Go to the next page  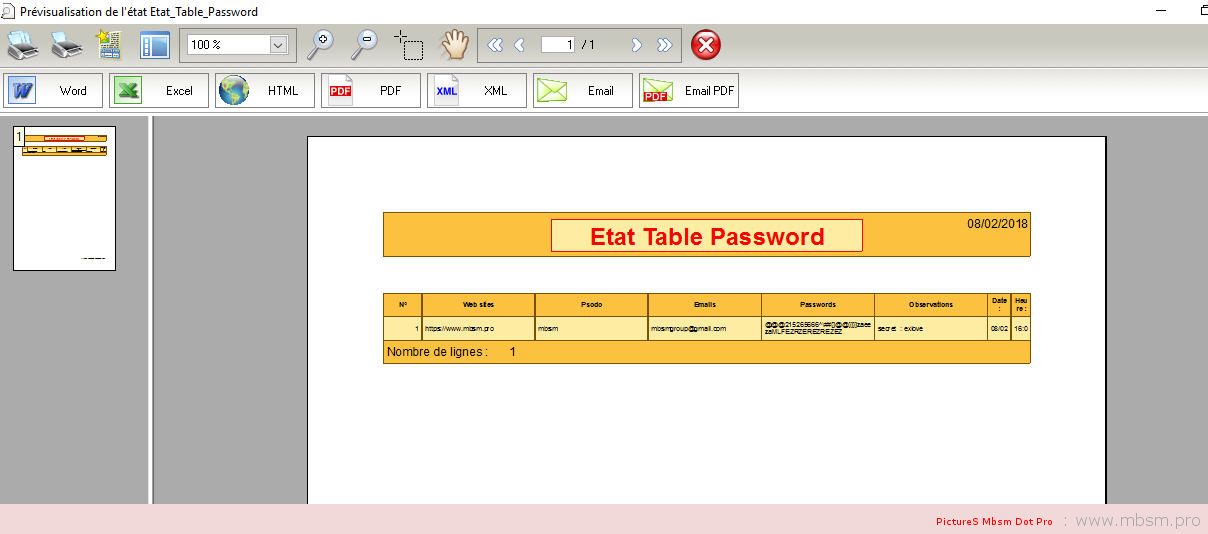[636, 45]
